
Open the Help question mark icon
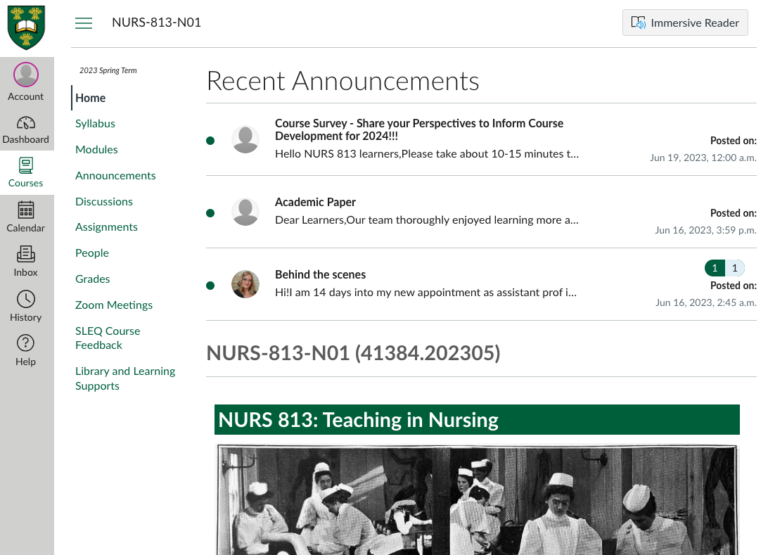click(x=26, y=343)
